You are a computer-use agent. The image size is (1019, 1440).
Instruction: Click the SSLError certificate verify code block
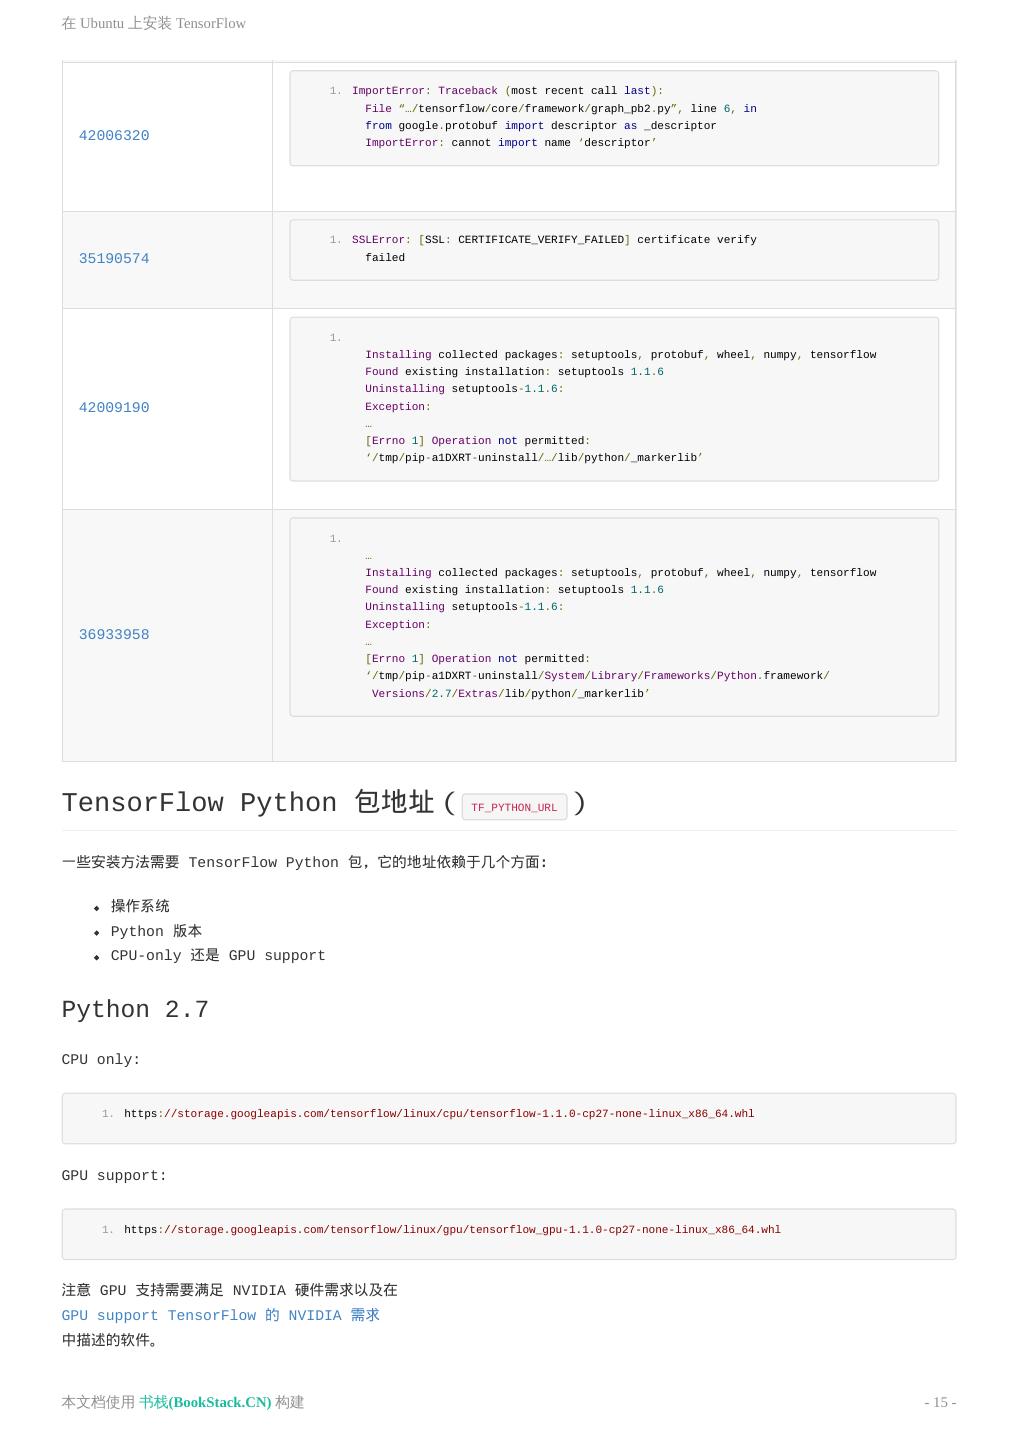613,249
